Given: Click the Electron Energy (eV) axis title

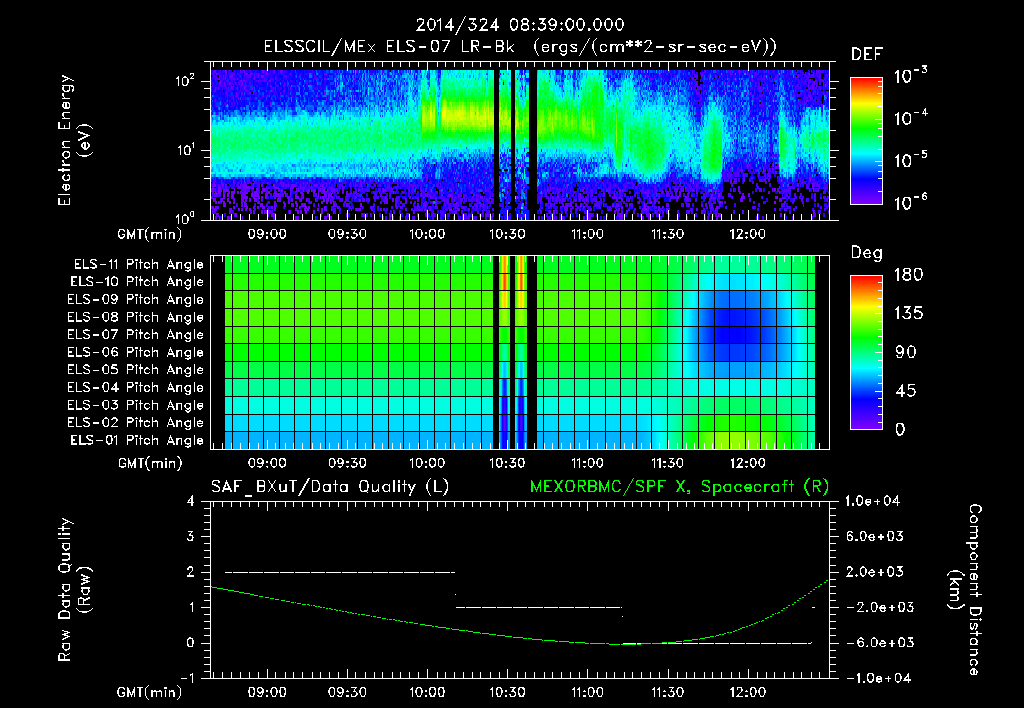Looking at the screenshot, I should coord(74,140).
